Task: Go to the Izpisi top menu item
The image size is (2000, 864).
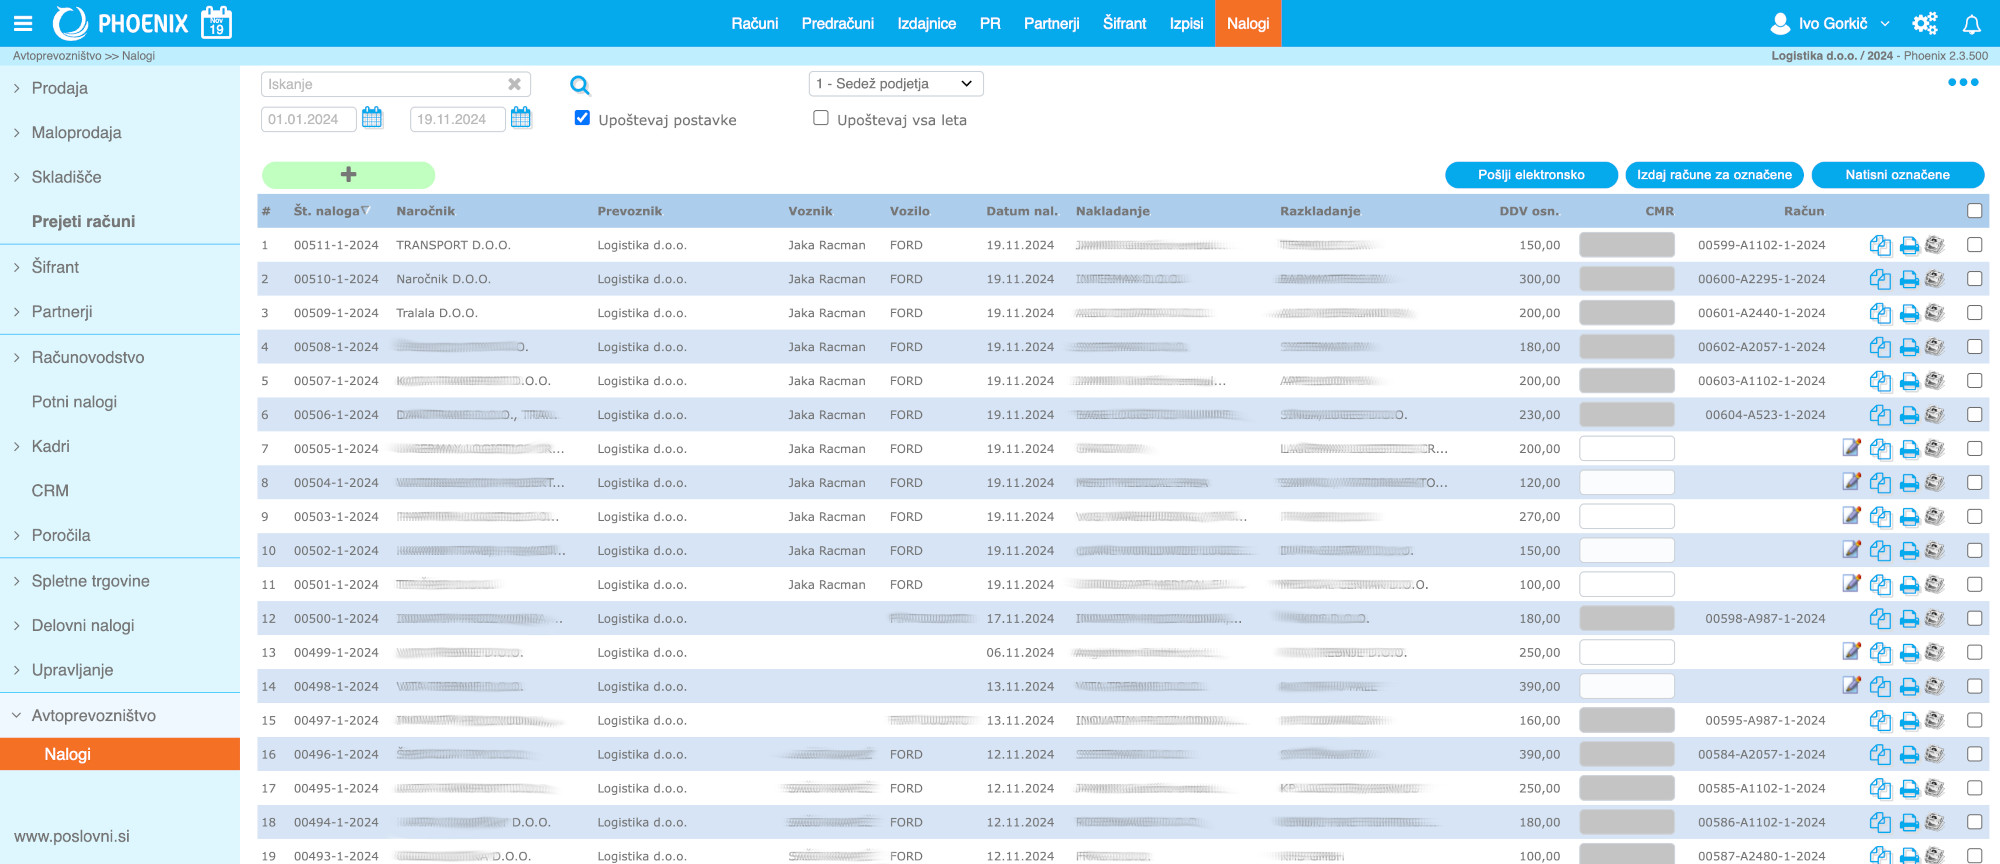Action: (x=1186, y=23)
